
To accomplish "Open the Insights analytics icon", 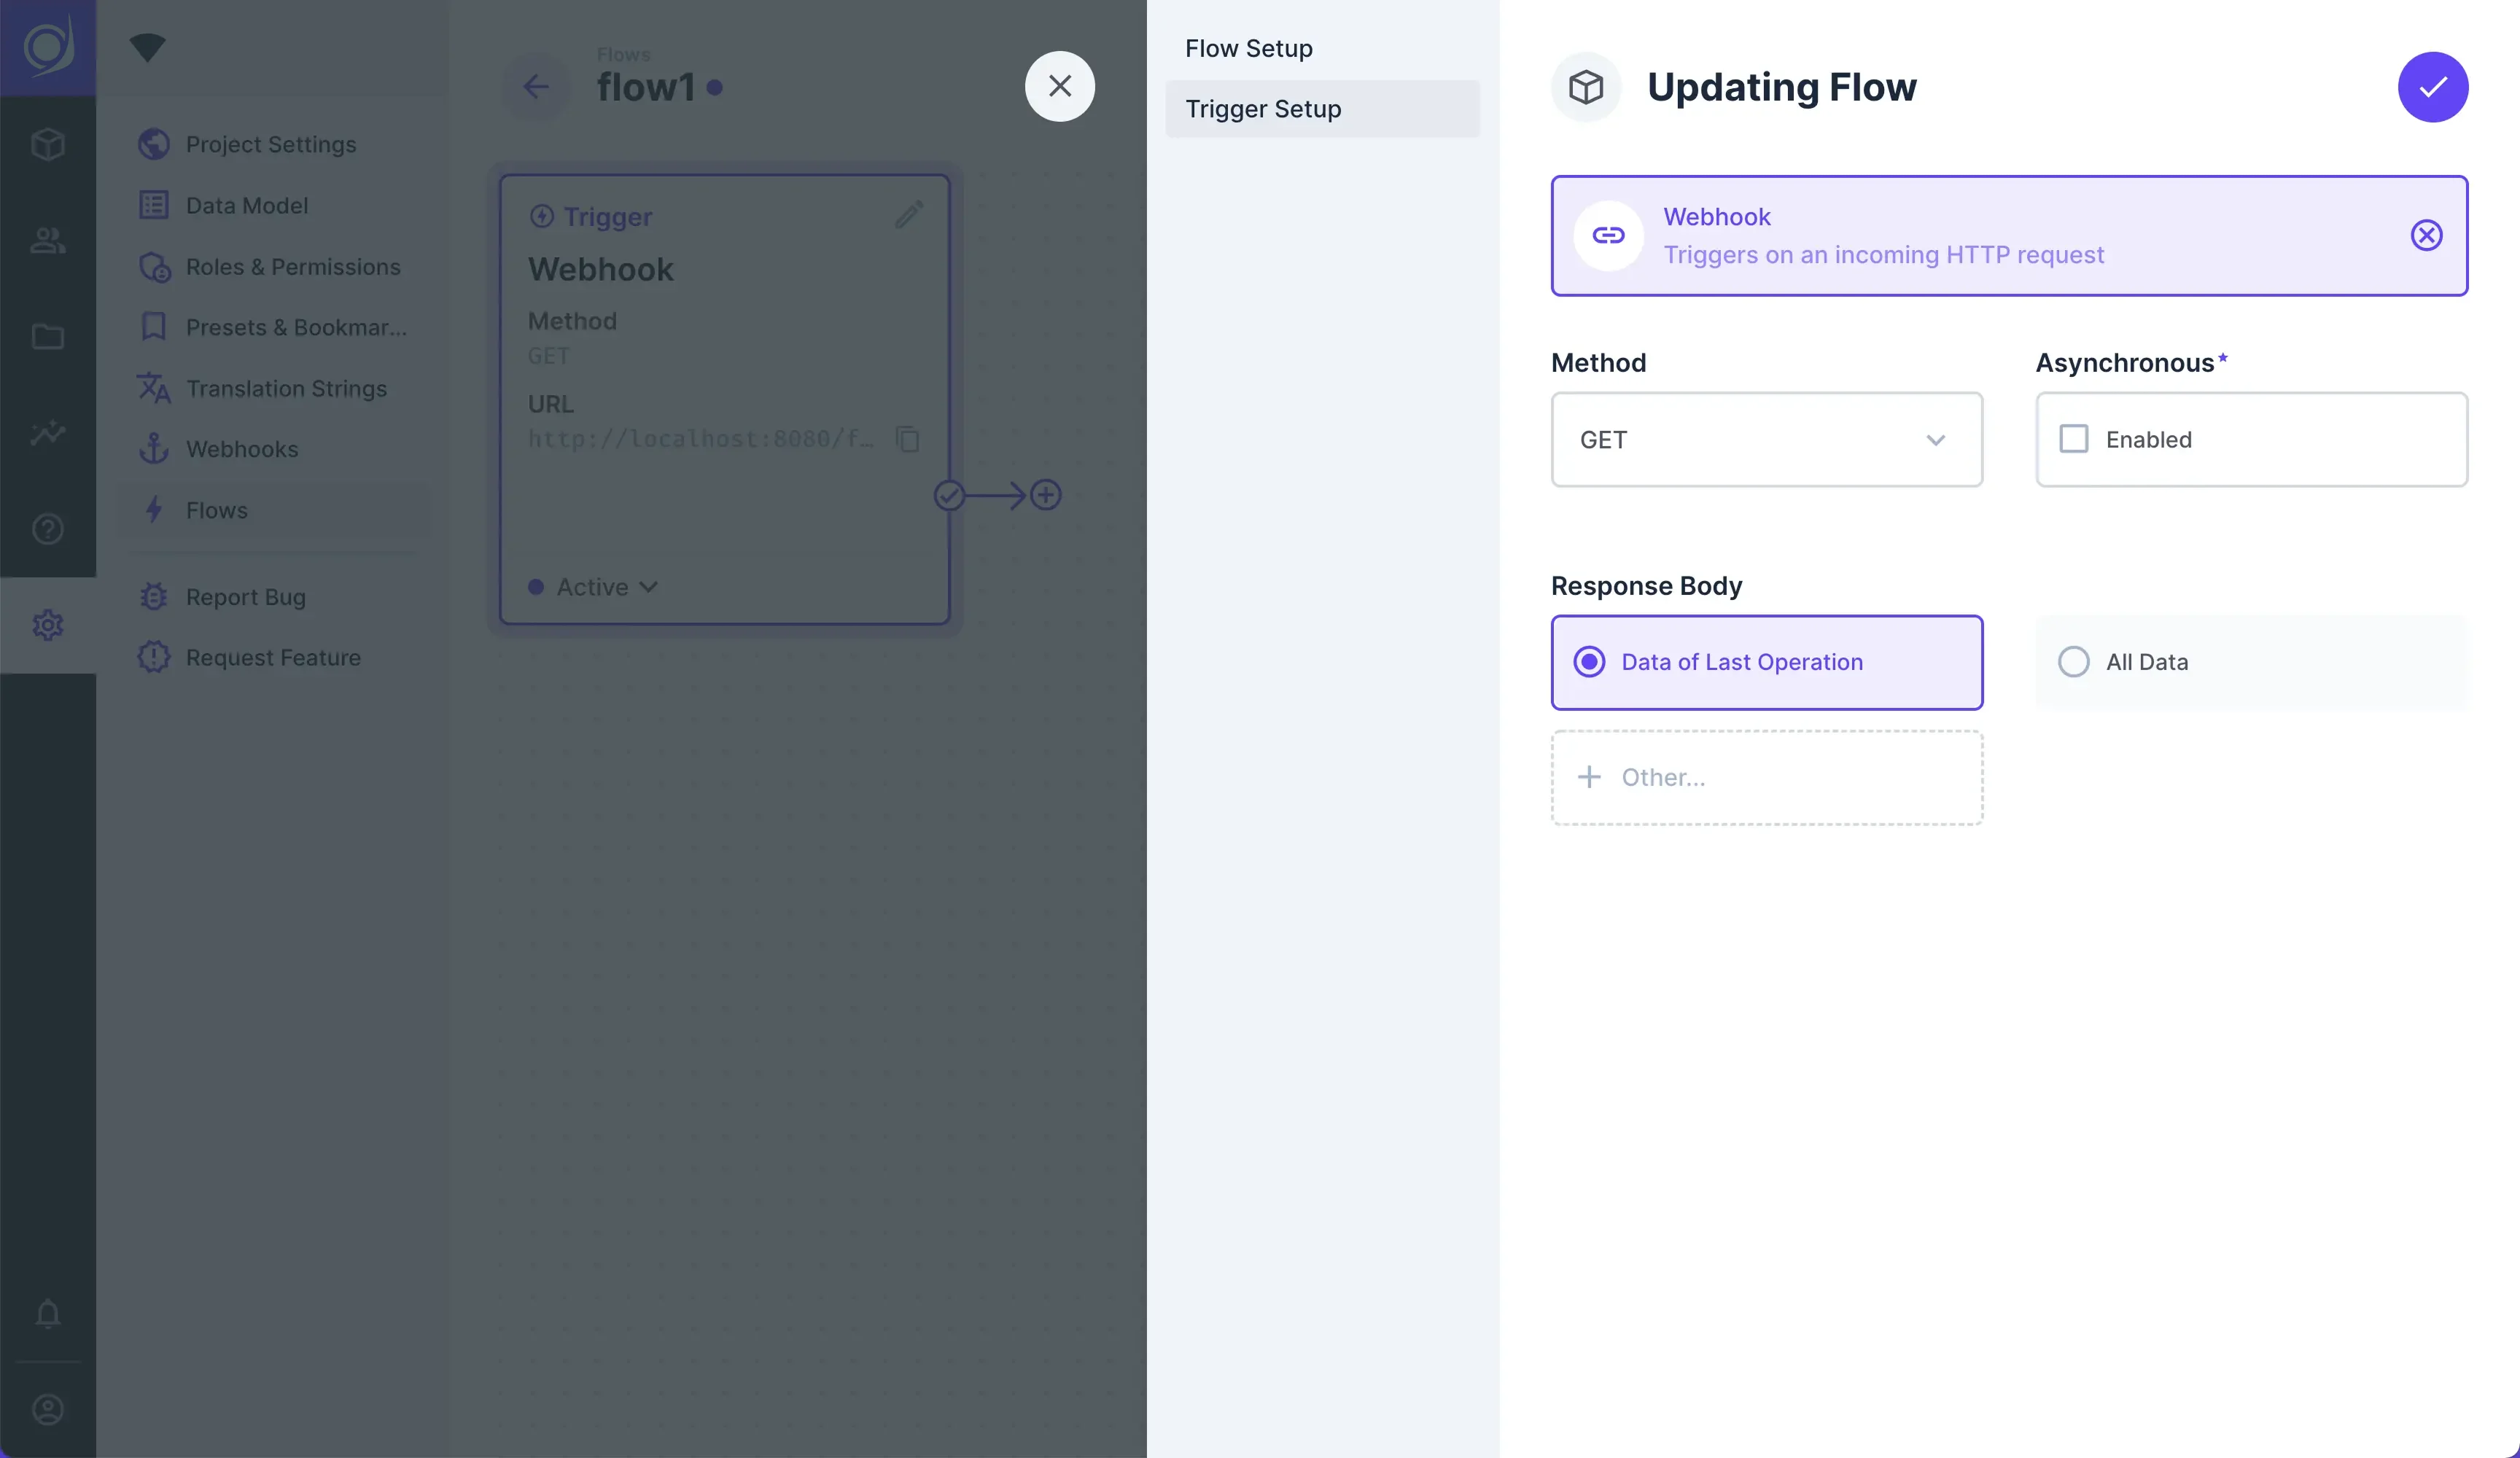I will click(47, 433).
